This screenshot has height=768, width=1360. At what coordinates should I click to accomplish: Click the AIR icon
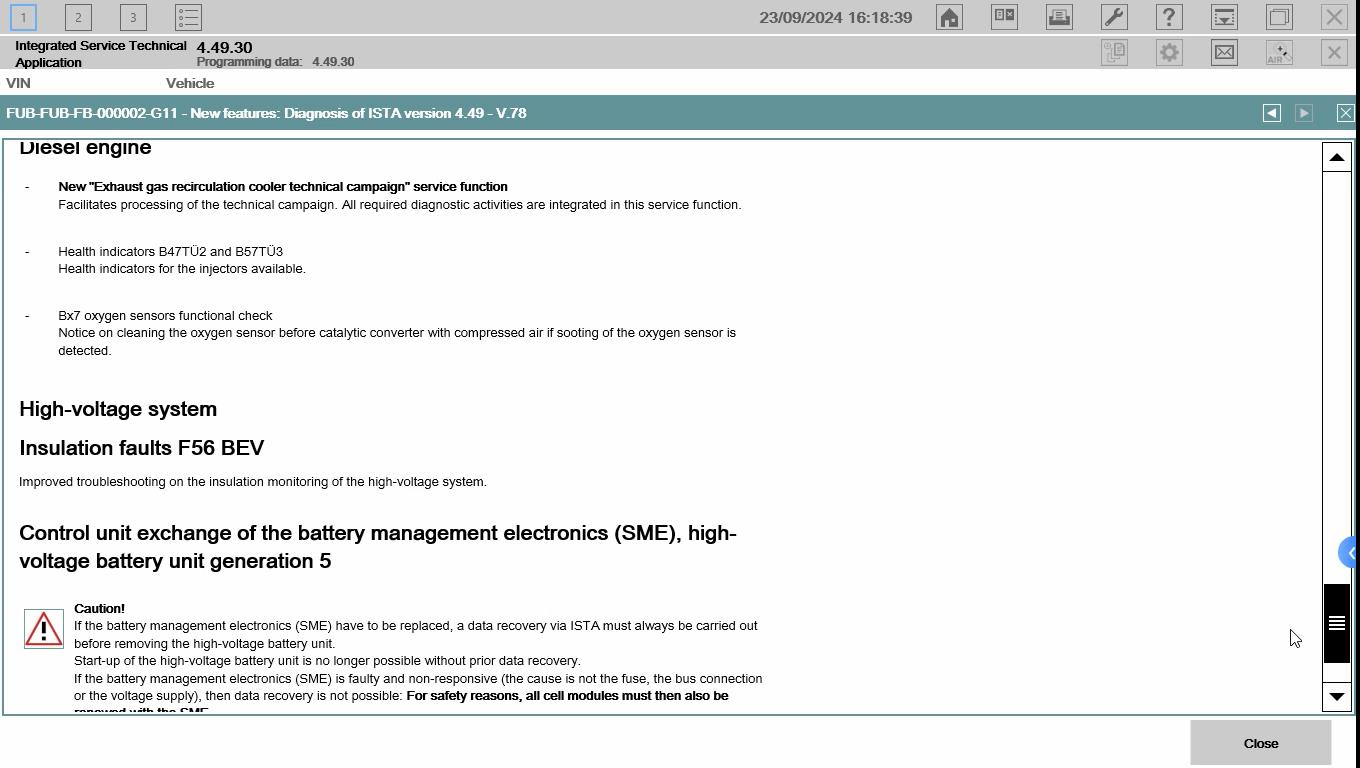click(1279, 52)
